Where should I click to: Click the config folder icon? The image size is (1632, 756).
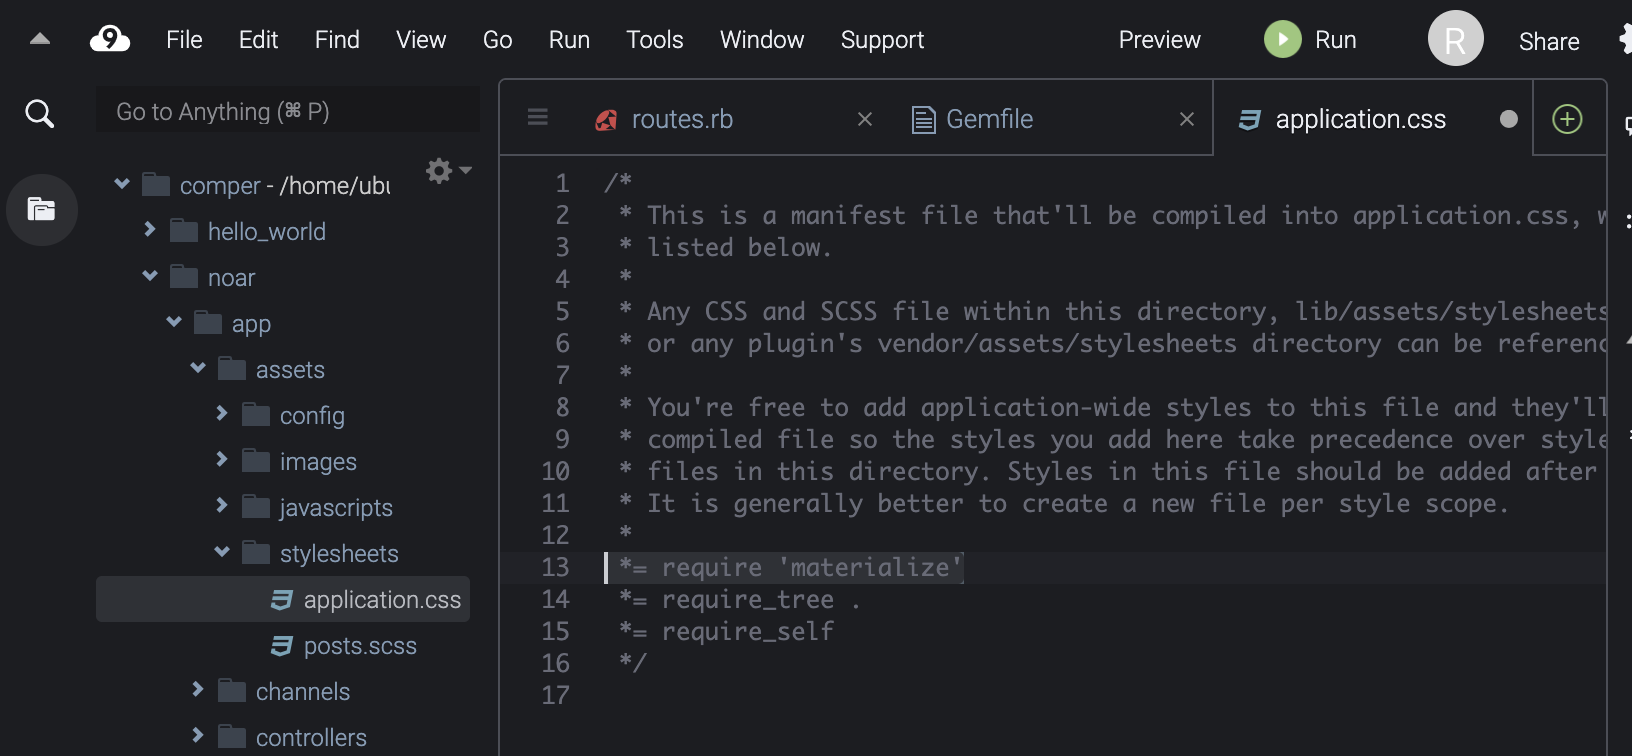point(256,415)
